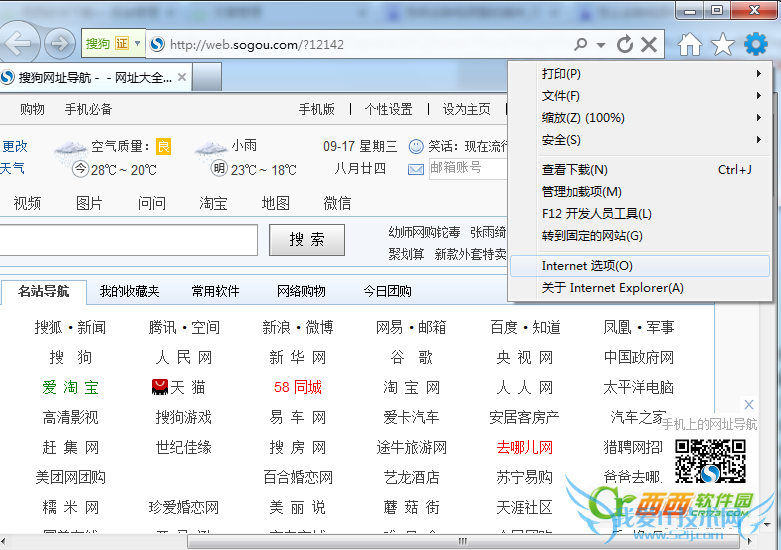The width and height of the screenshot is (781, 550).
Task: Open Tools gear icon
Action: pyautogui.click(x=756, y=44)
